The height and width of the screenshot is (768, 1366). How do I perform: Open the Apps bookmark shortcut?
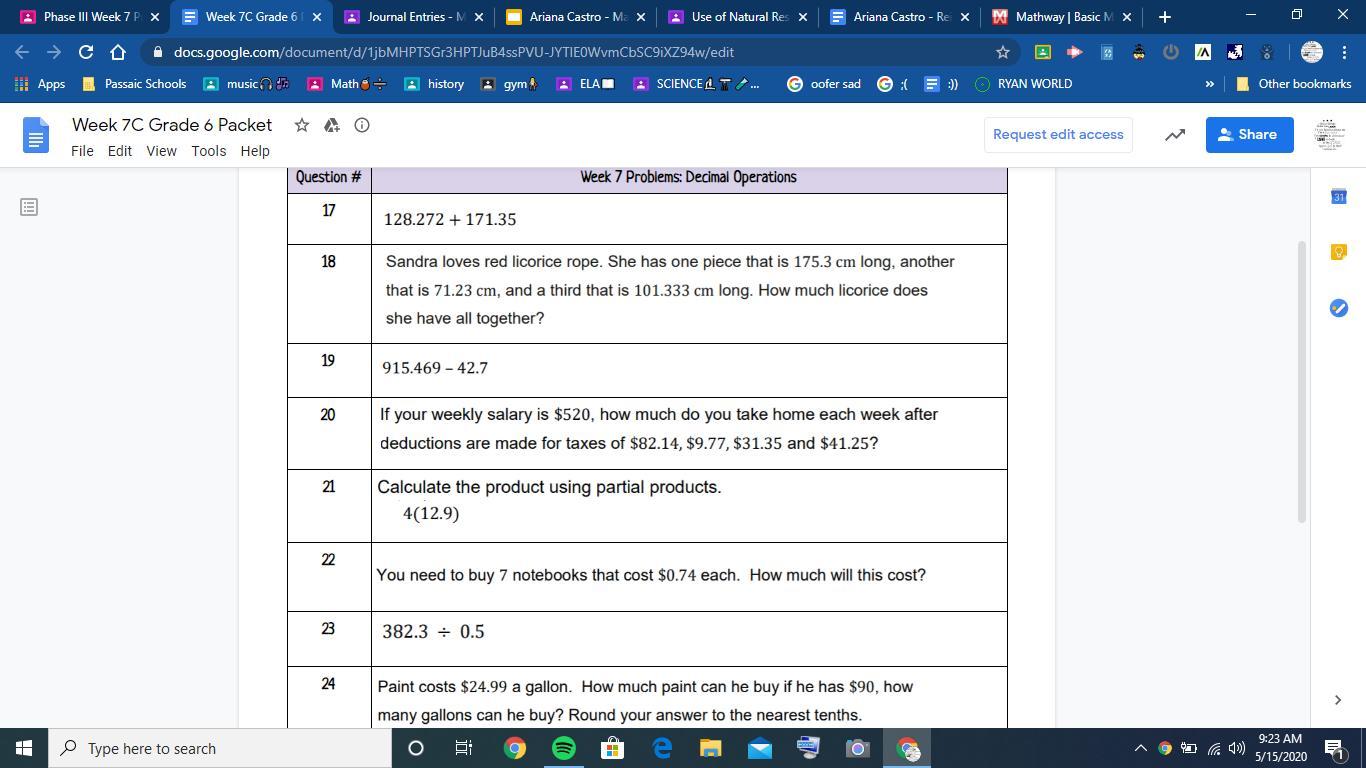(x=40, y=84)
